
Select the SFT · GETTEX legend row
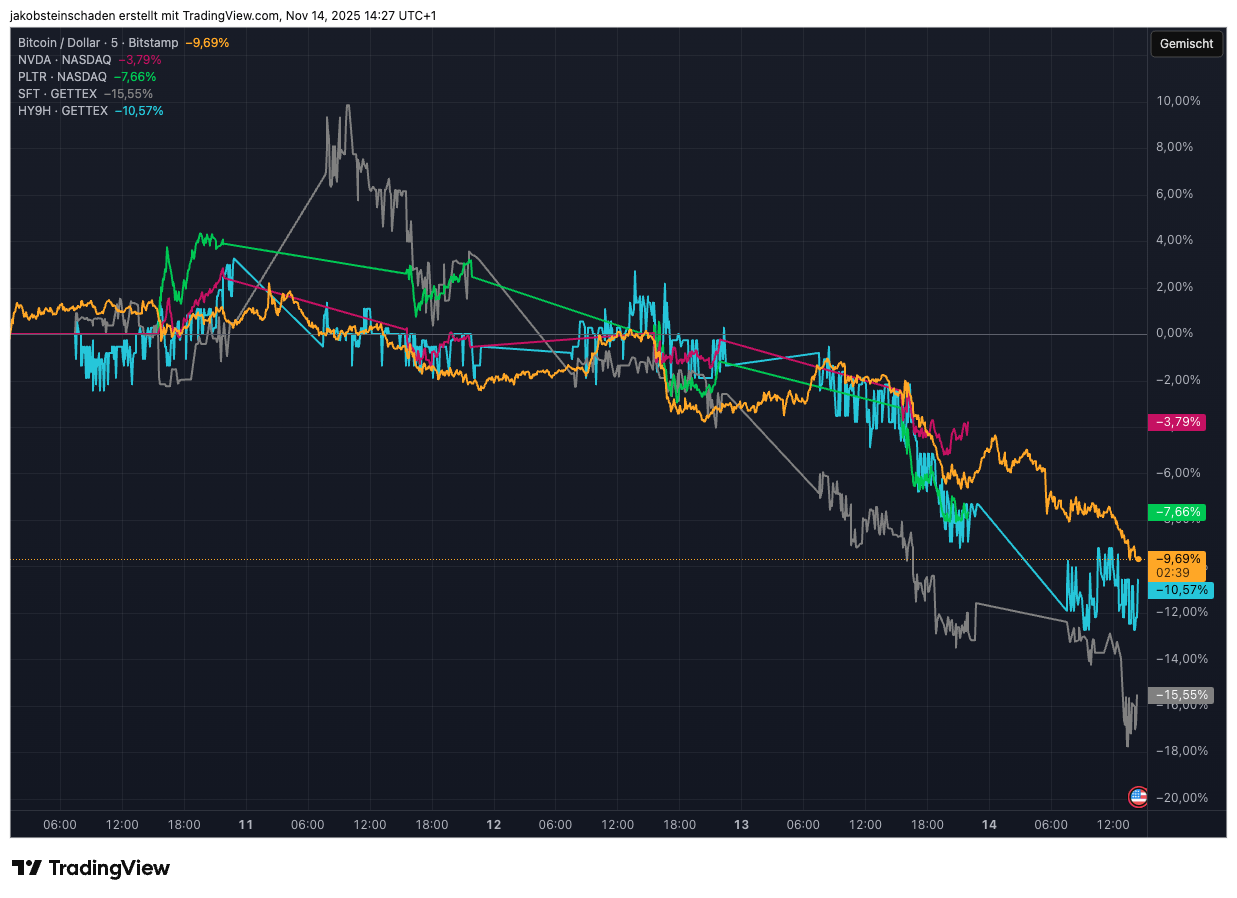tap(85, 94)
